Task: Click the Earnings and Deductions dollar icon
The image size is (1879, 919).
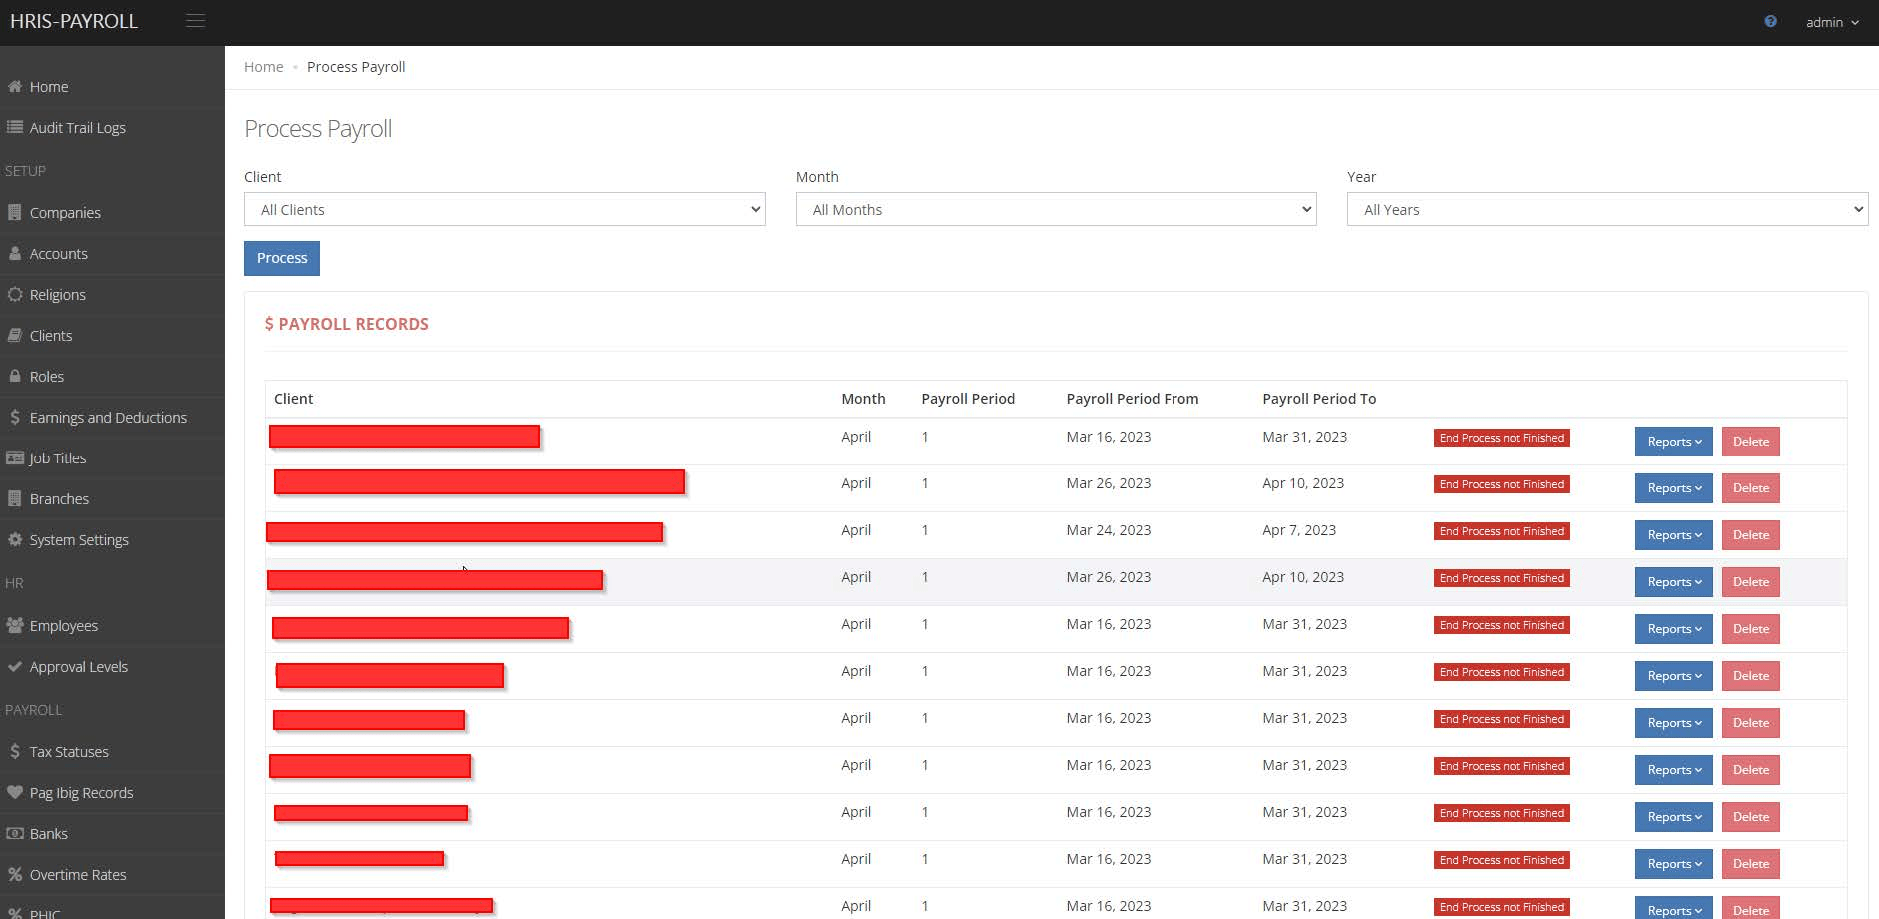Action: point(15,417)
